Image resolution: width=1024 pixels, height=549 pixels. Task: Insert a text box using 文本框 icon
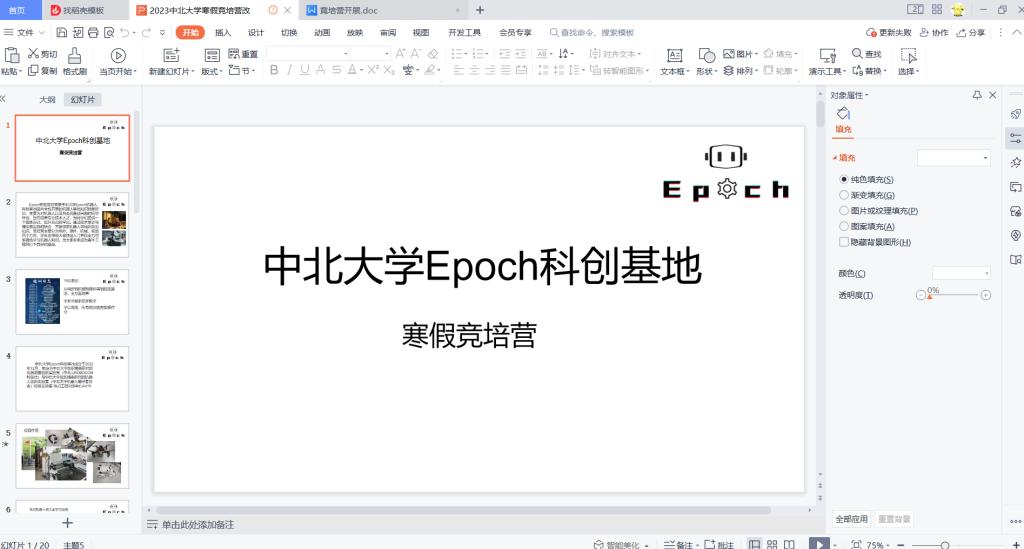(x=674, y=55)
